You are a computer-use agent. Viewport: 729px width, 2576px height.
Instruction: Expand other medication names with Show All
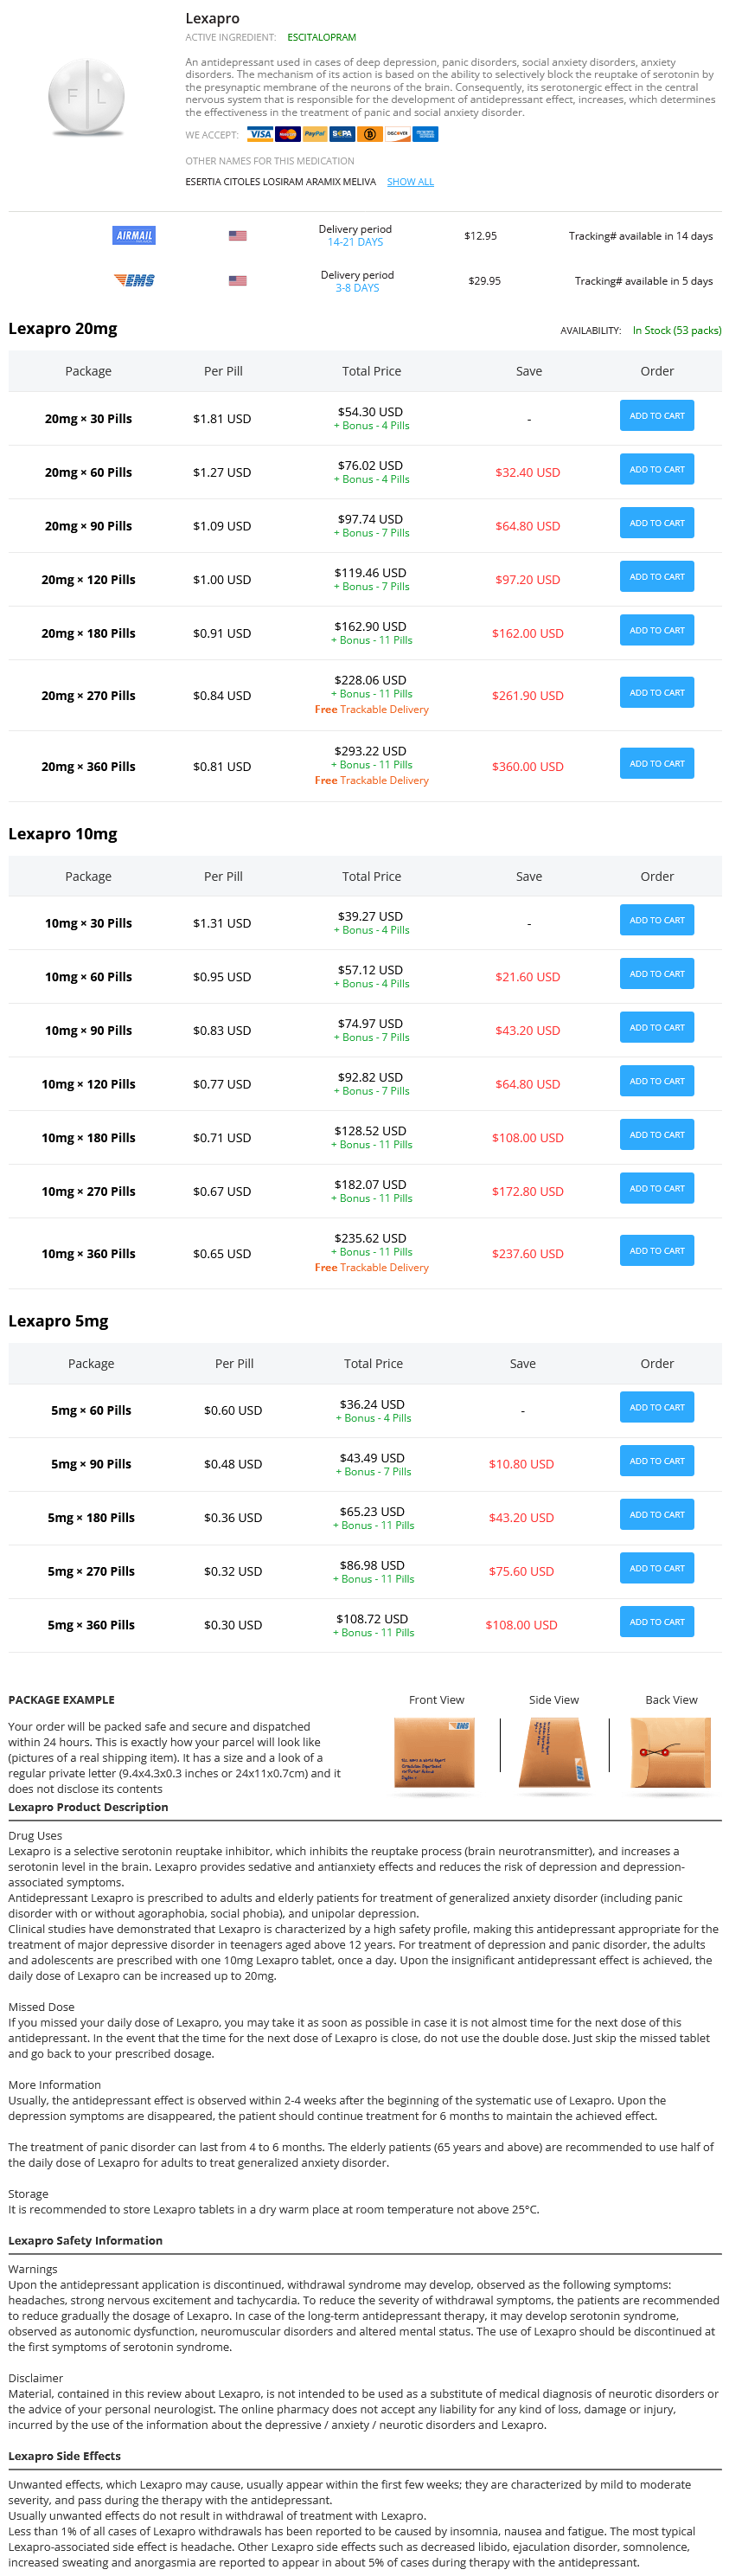pos(410,182)
